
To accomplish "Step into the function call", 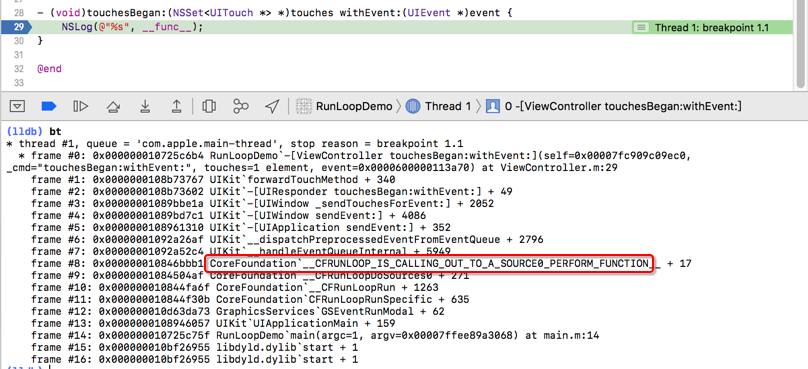I will pyautogui.click(x=145, y=107).
